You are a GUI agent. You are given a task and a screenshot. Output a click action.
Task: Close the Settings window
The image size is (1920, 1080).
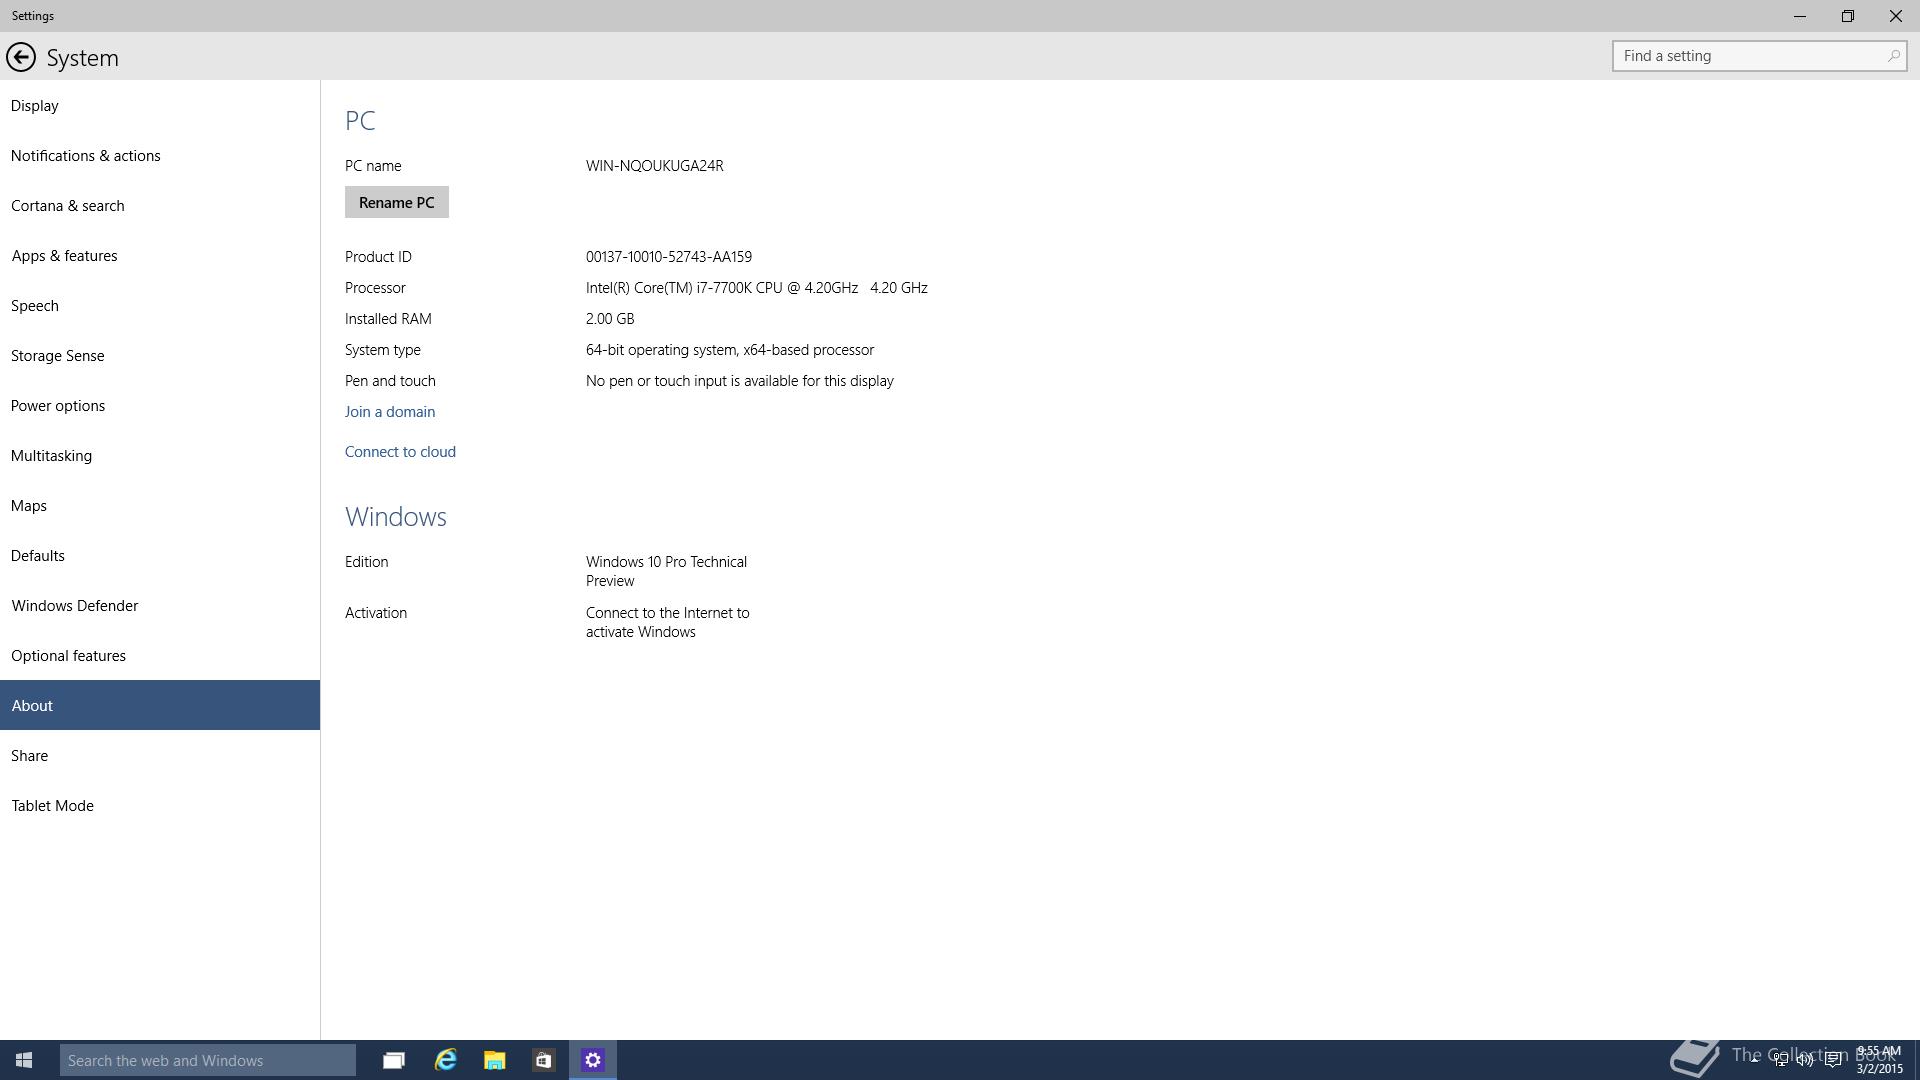coord(1896,16)
